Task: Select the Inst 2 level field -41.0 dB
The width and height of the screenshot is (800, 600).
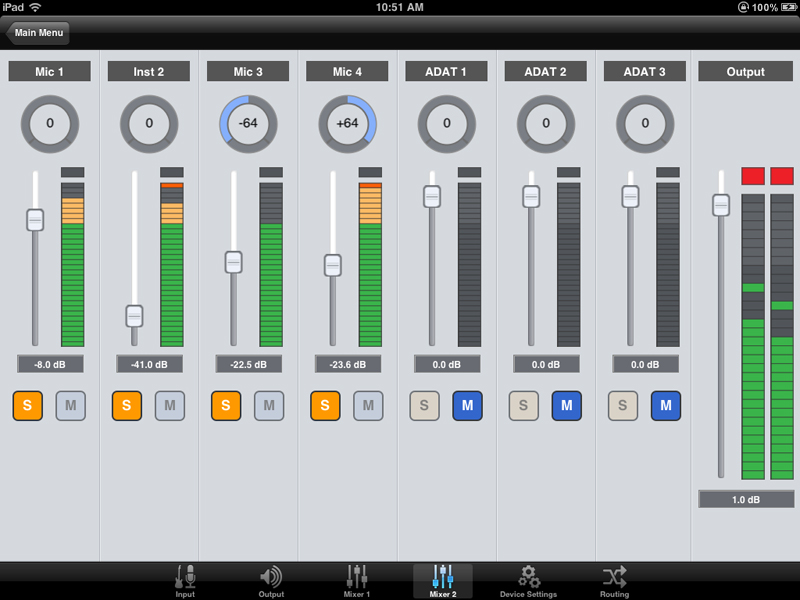Action: [x=149, y=364]
